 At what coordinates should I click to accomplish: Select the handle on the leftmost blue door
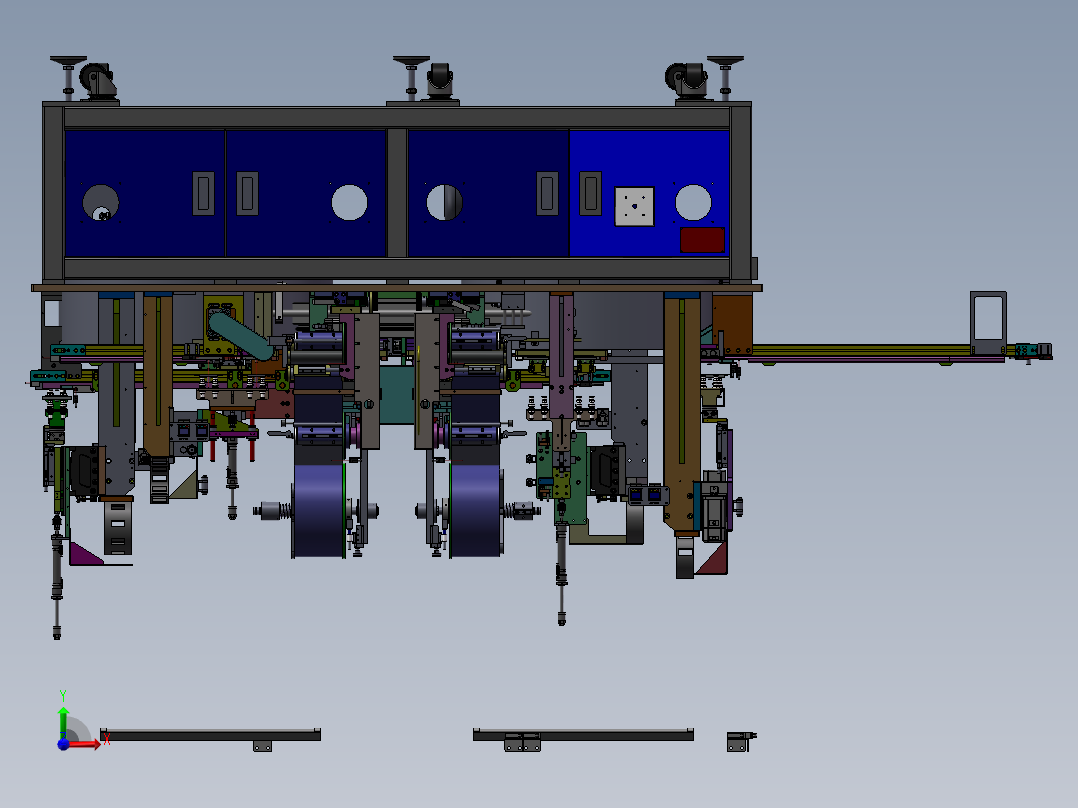(204, 193)
